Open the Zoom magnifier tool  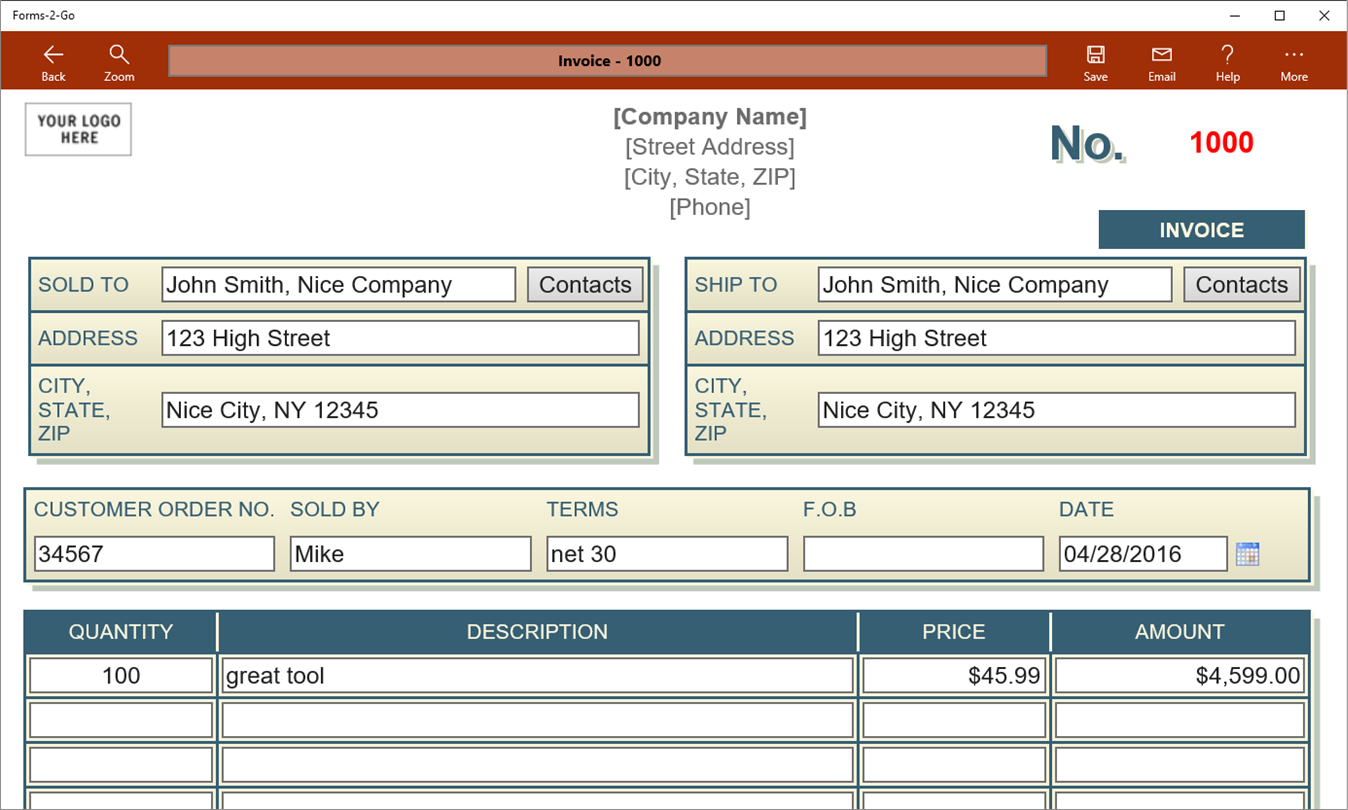pos(119,62)
